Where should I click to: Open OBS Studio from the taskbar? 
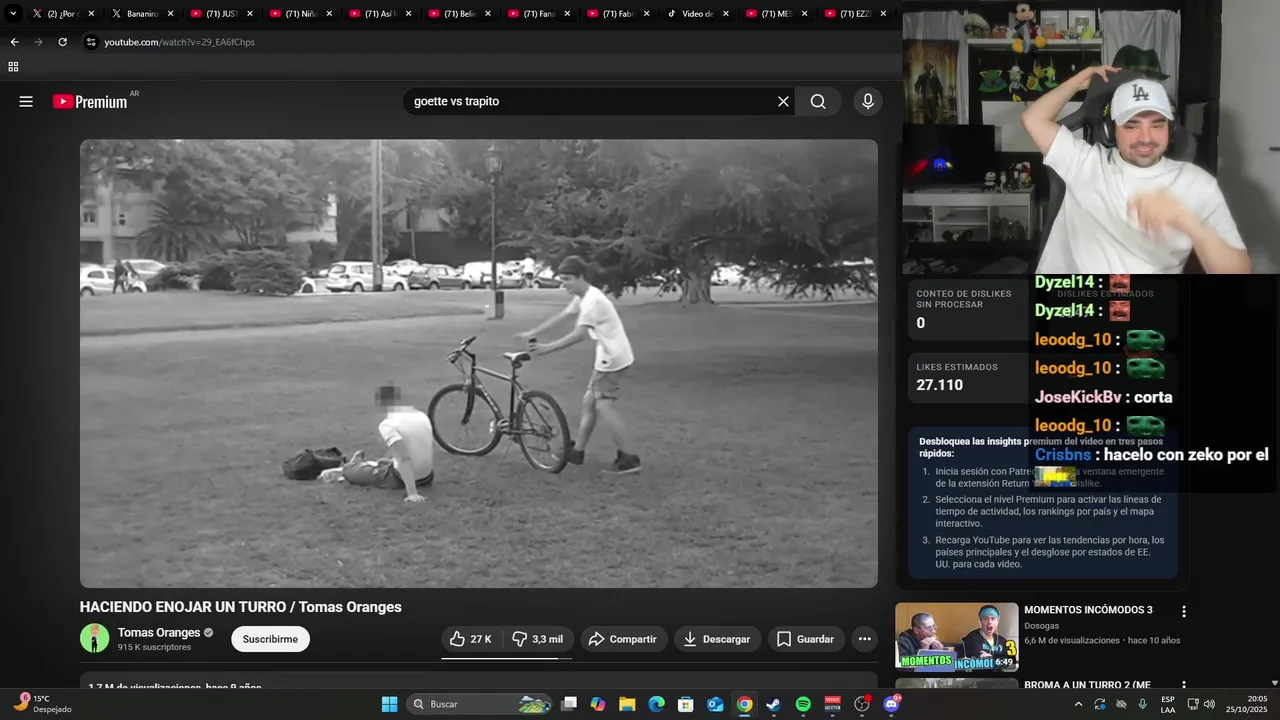point(862,704)
